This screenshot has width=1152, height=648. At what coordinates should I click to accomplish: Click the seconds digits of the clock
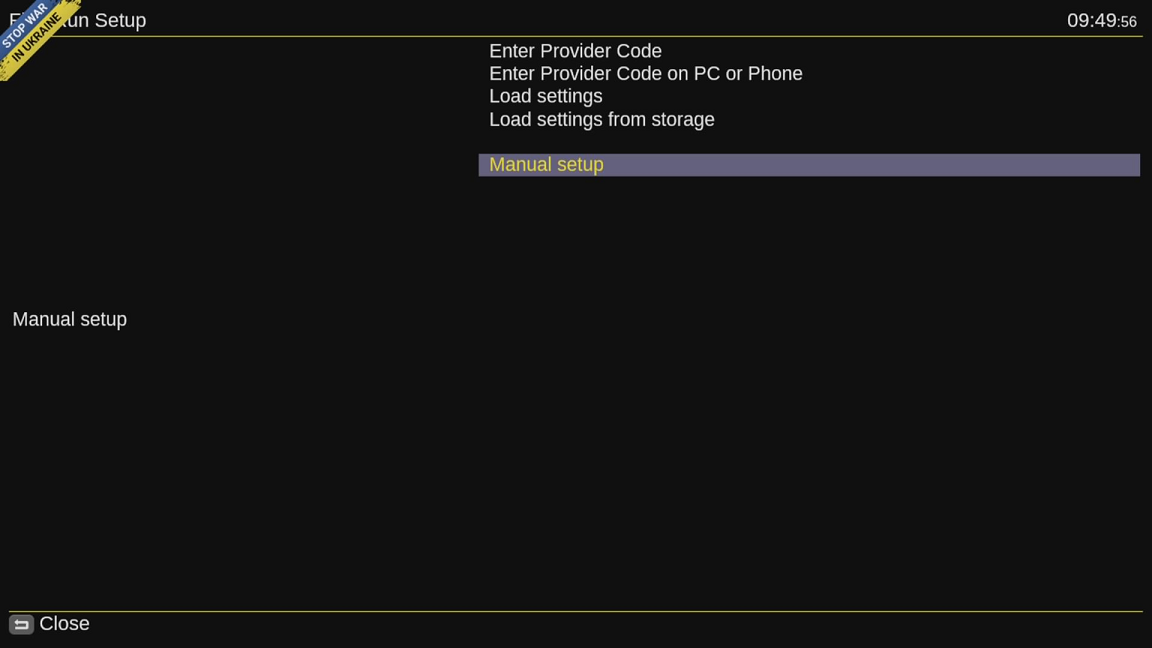point(1128,22)
